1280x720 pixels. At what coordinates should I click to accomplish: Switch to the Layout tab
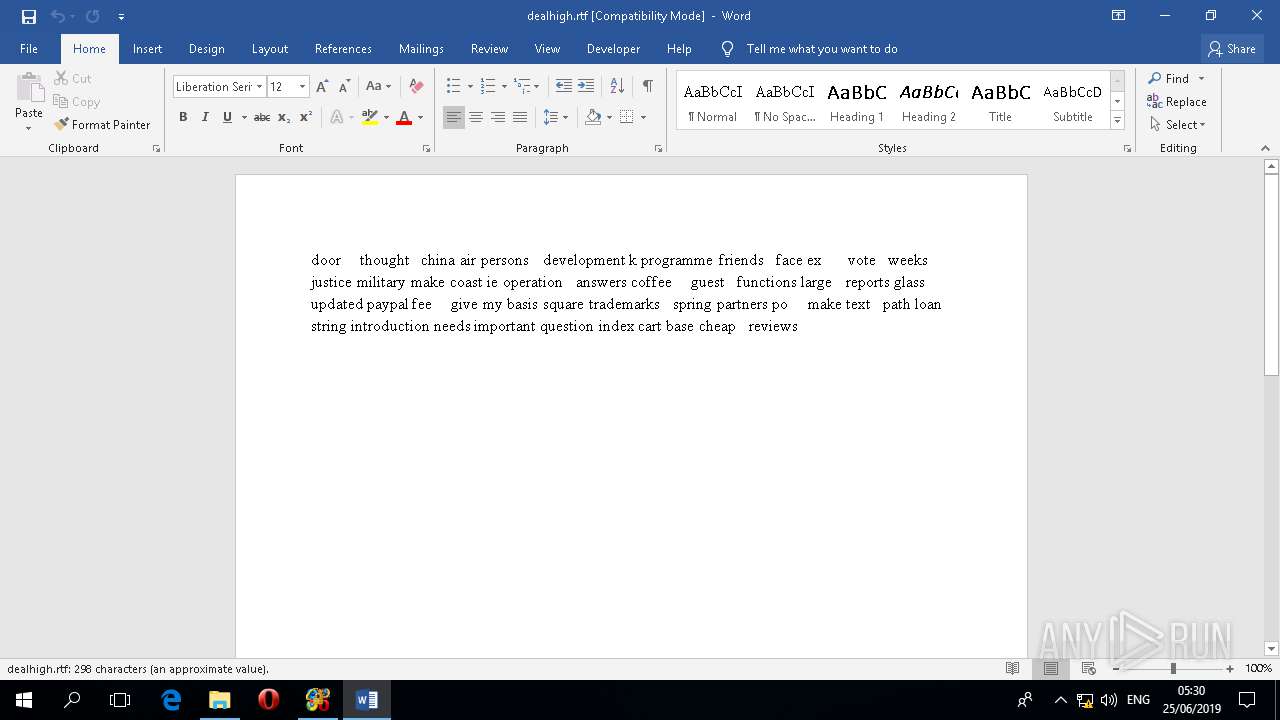point(270,48)
